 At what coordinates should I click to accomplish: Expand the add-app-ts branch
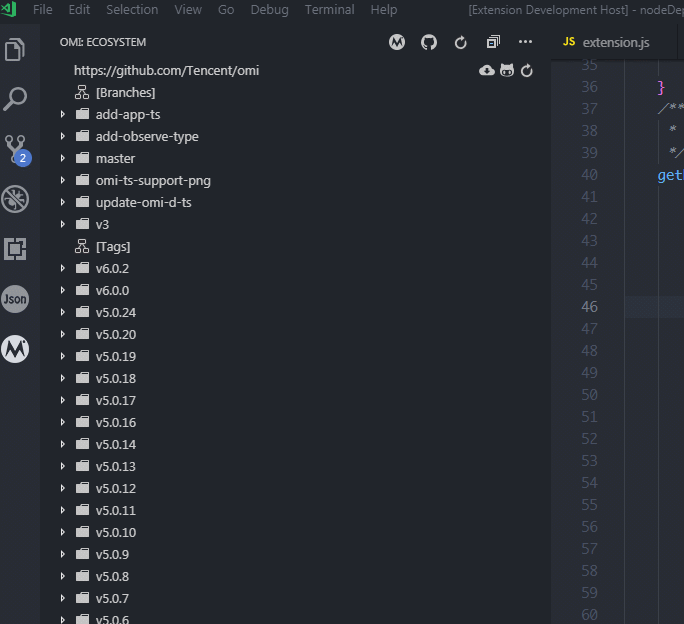(x=63, y=114)
